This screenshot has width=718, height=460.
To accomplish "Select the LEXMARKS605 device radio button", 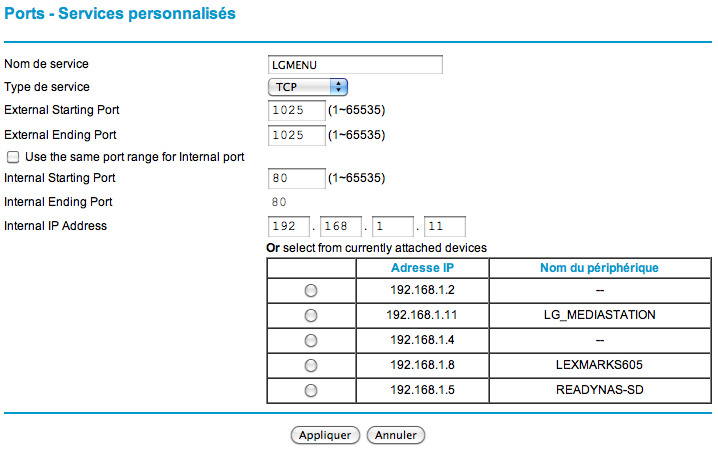I will [x=311, y=365].
